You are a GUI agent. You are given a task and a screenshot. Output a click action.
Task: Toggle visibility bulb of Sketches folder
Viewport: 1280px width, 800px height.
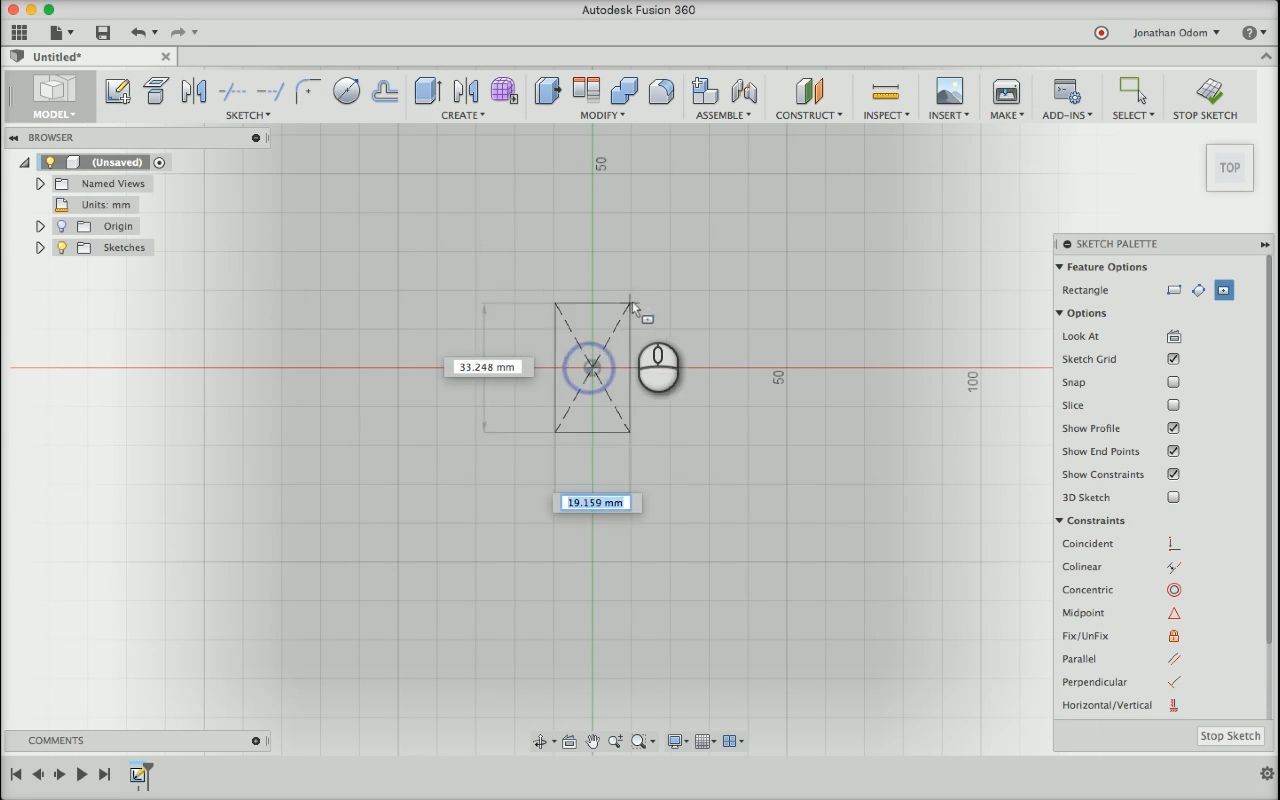point(62,248)
